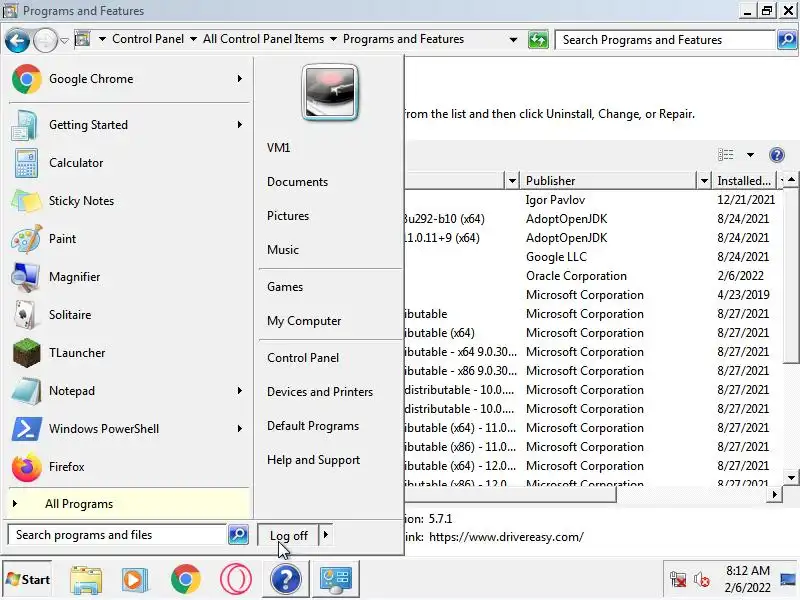The width and height of the screenshot is (800, 600).
Task: Open Name column filter dropdown
Action: click(512, 181)
